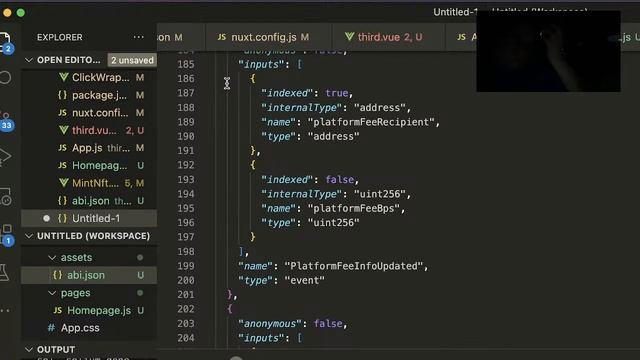This screenshot has width=640, height=360.
Task: Click the JS icon beside App.js
Action: pyautogui.click(x=62, y=148)
